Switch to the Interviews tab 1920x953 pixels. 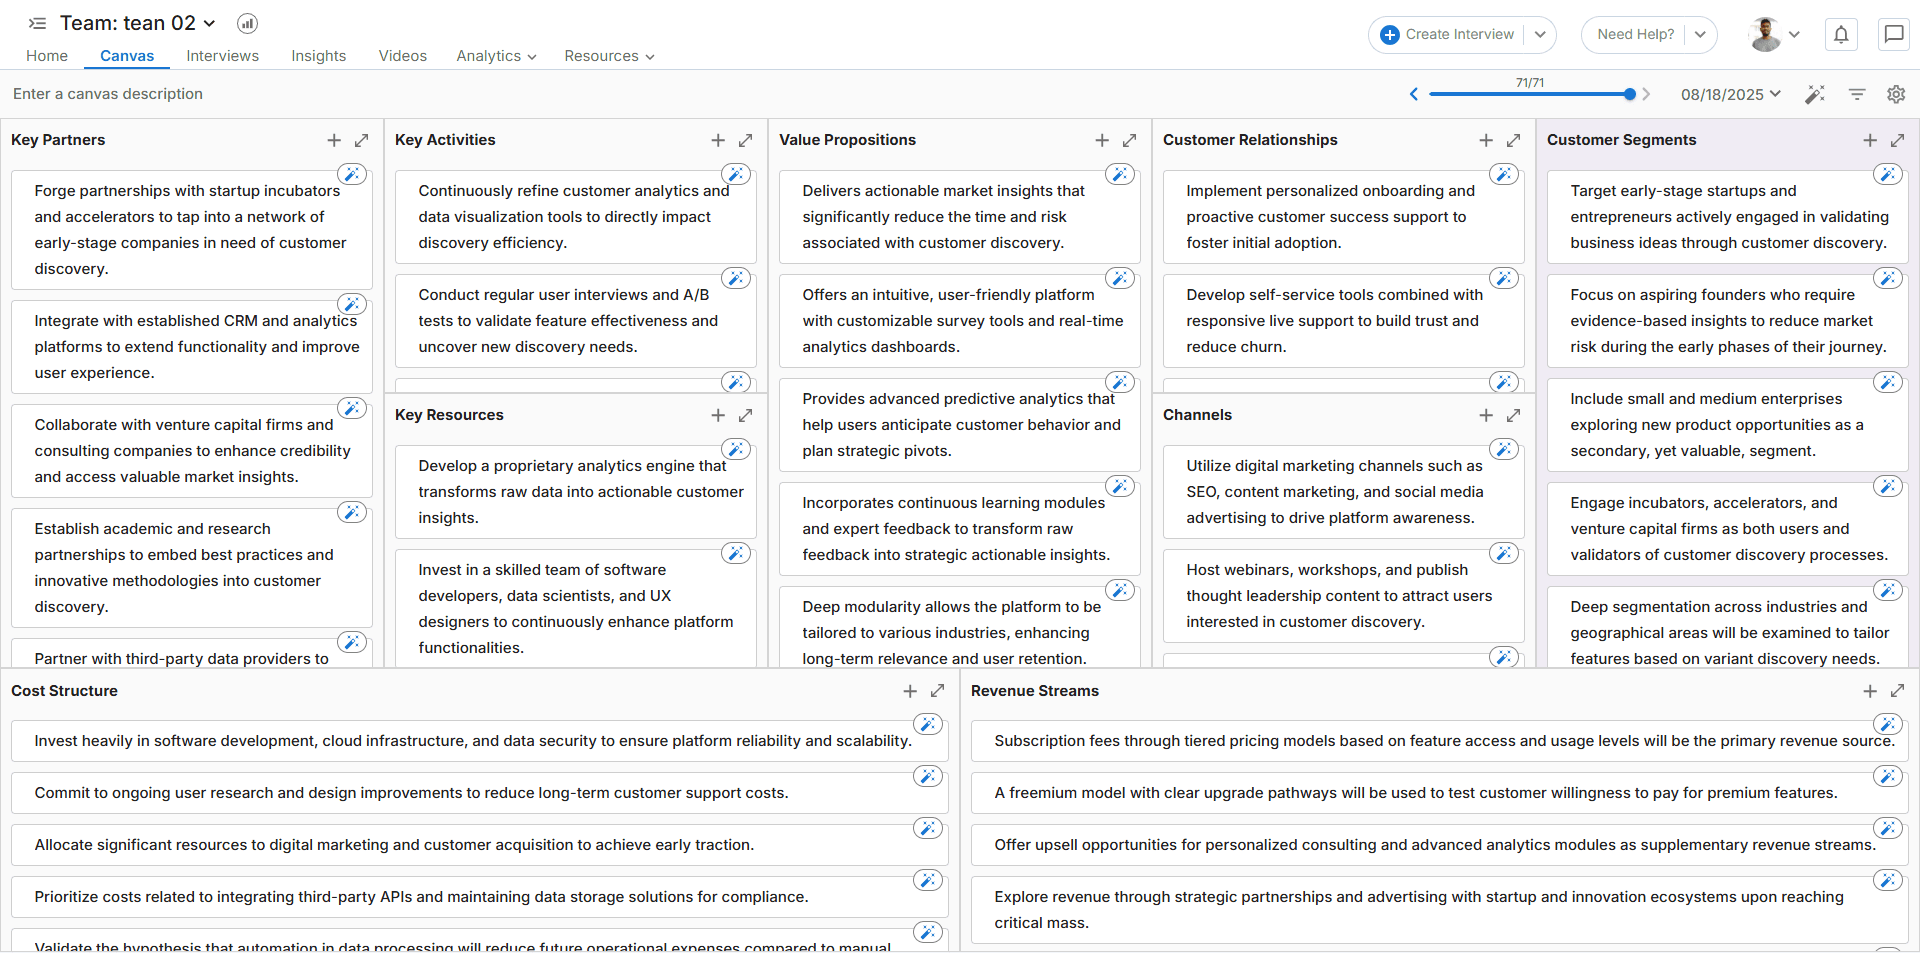pos(222,56)
